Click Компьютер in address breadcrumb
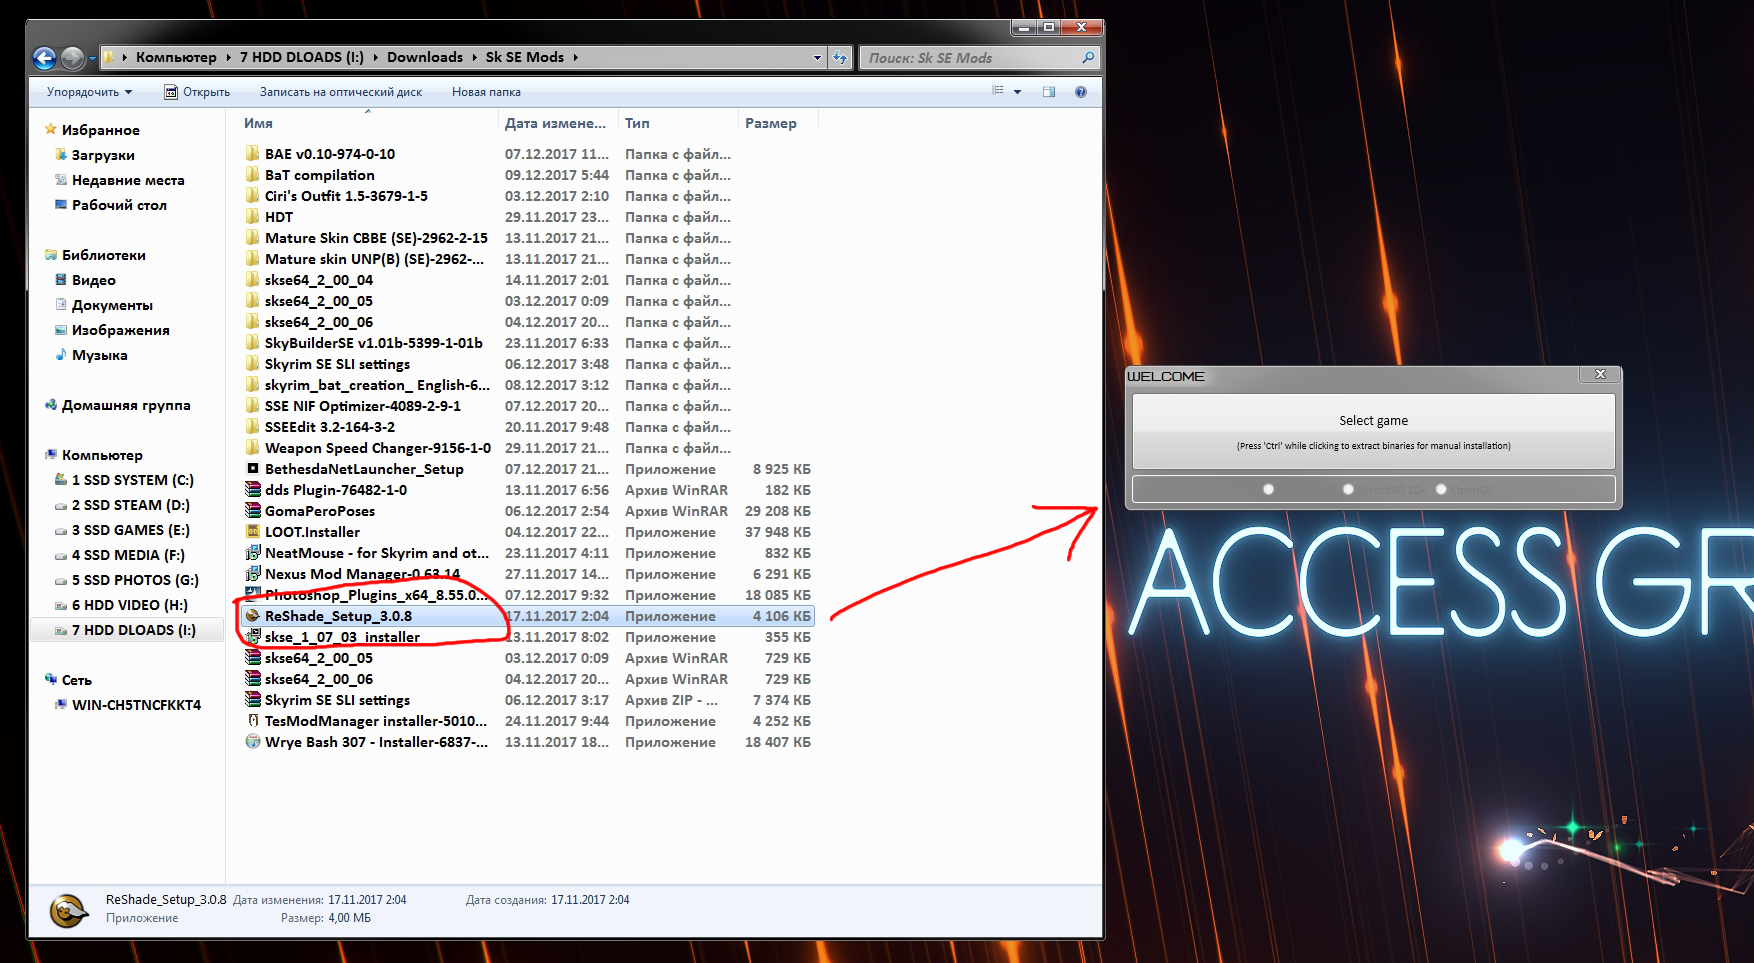 [176, 57]
